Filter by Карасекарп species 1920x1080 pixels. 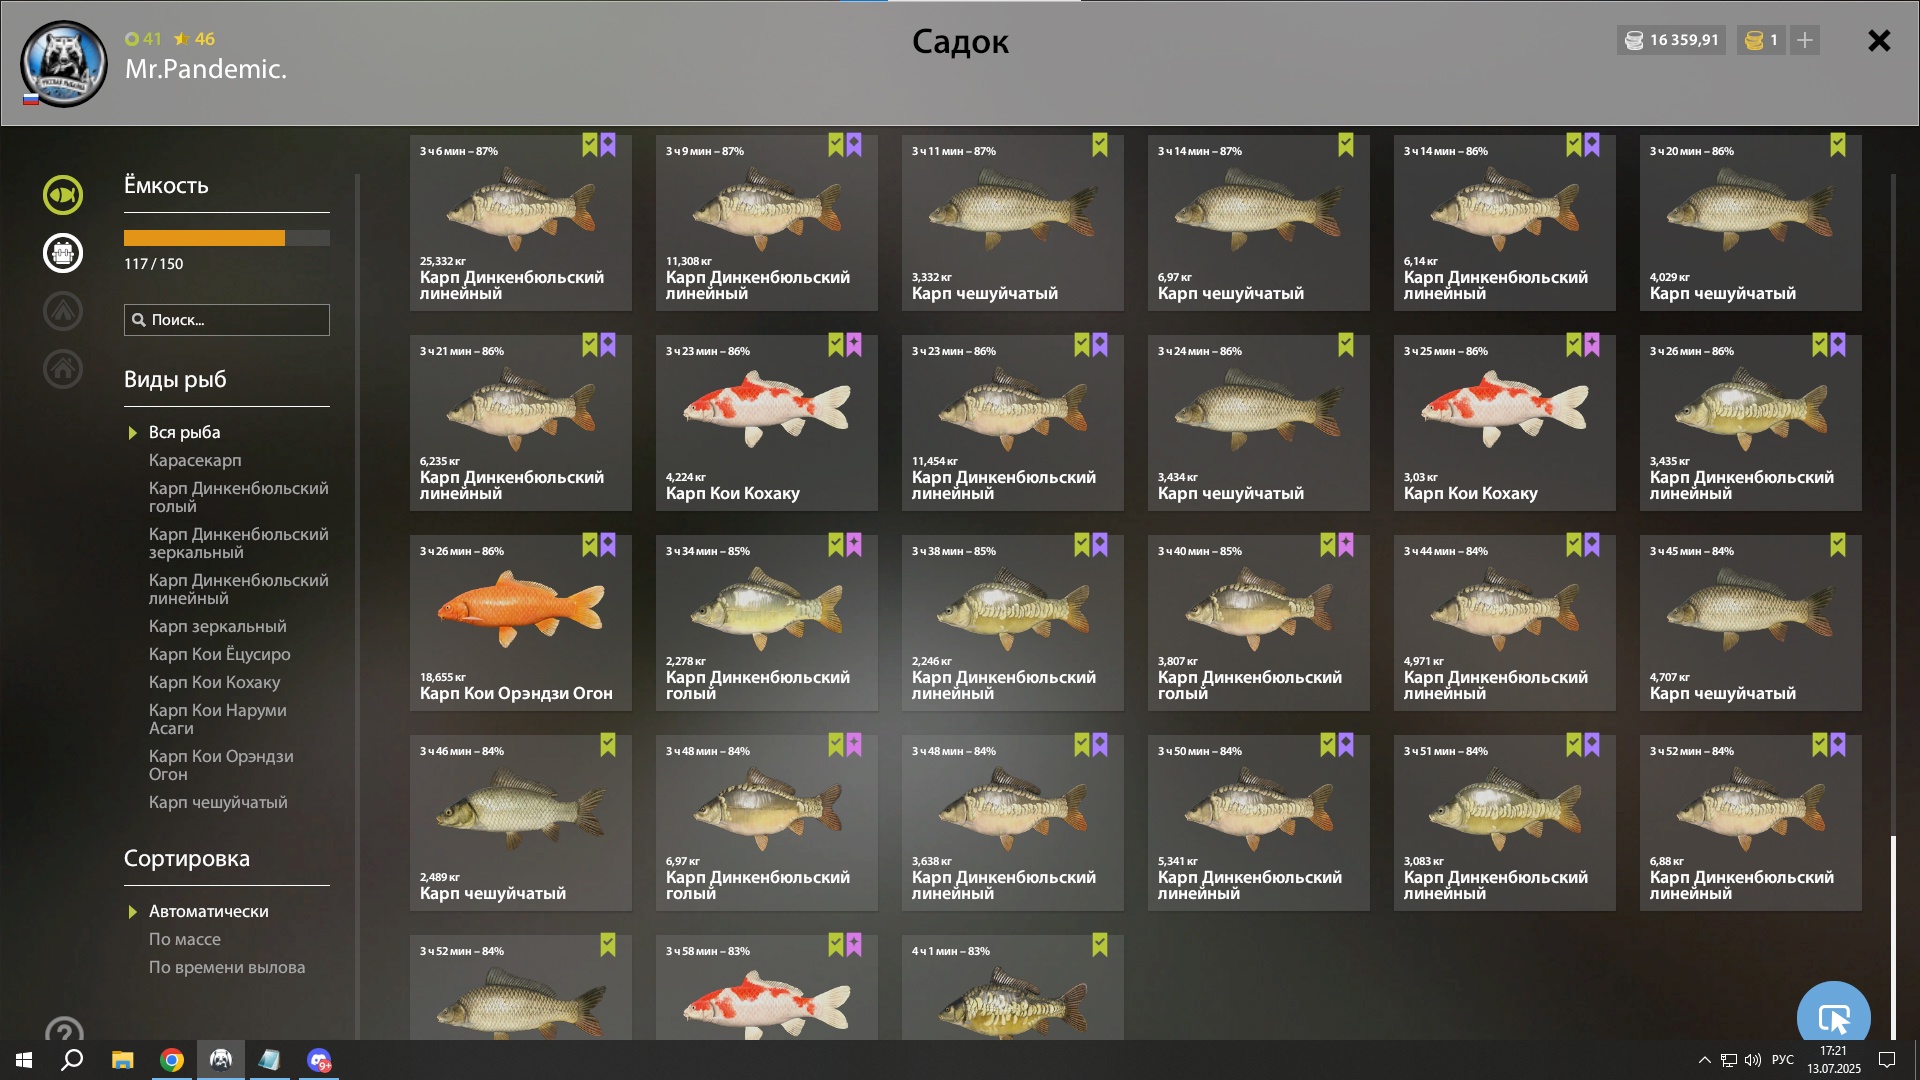[195, 460]
